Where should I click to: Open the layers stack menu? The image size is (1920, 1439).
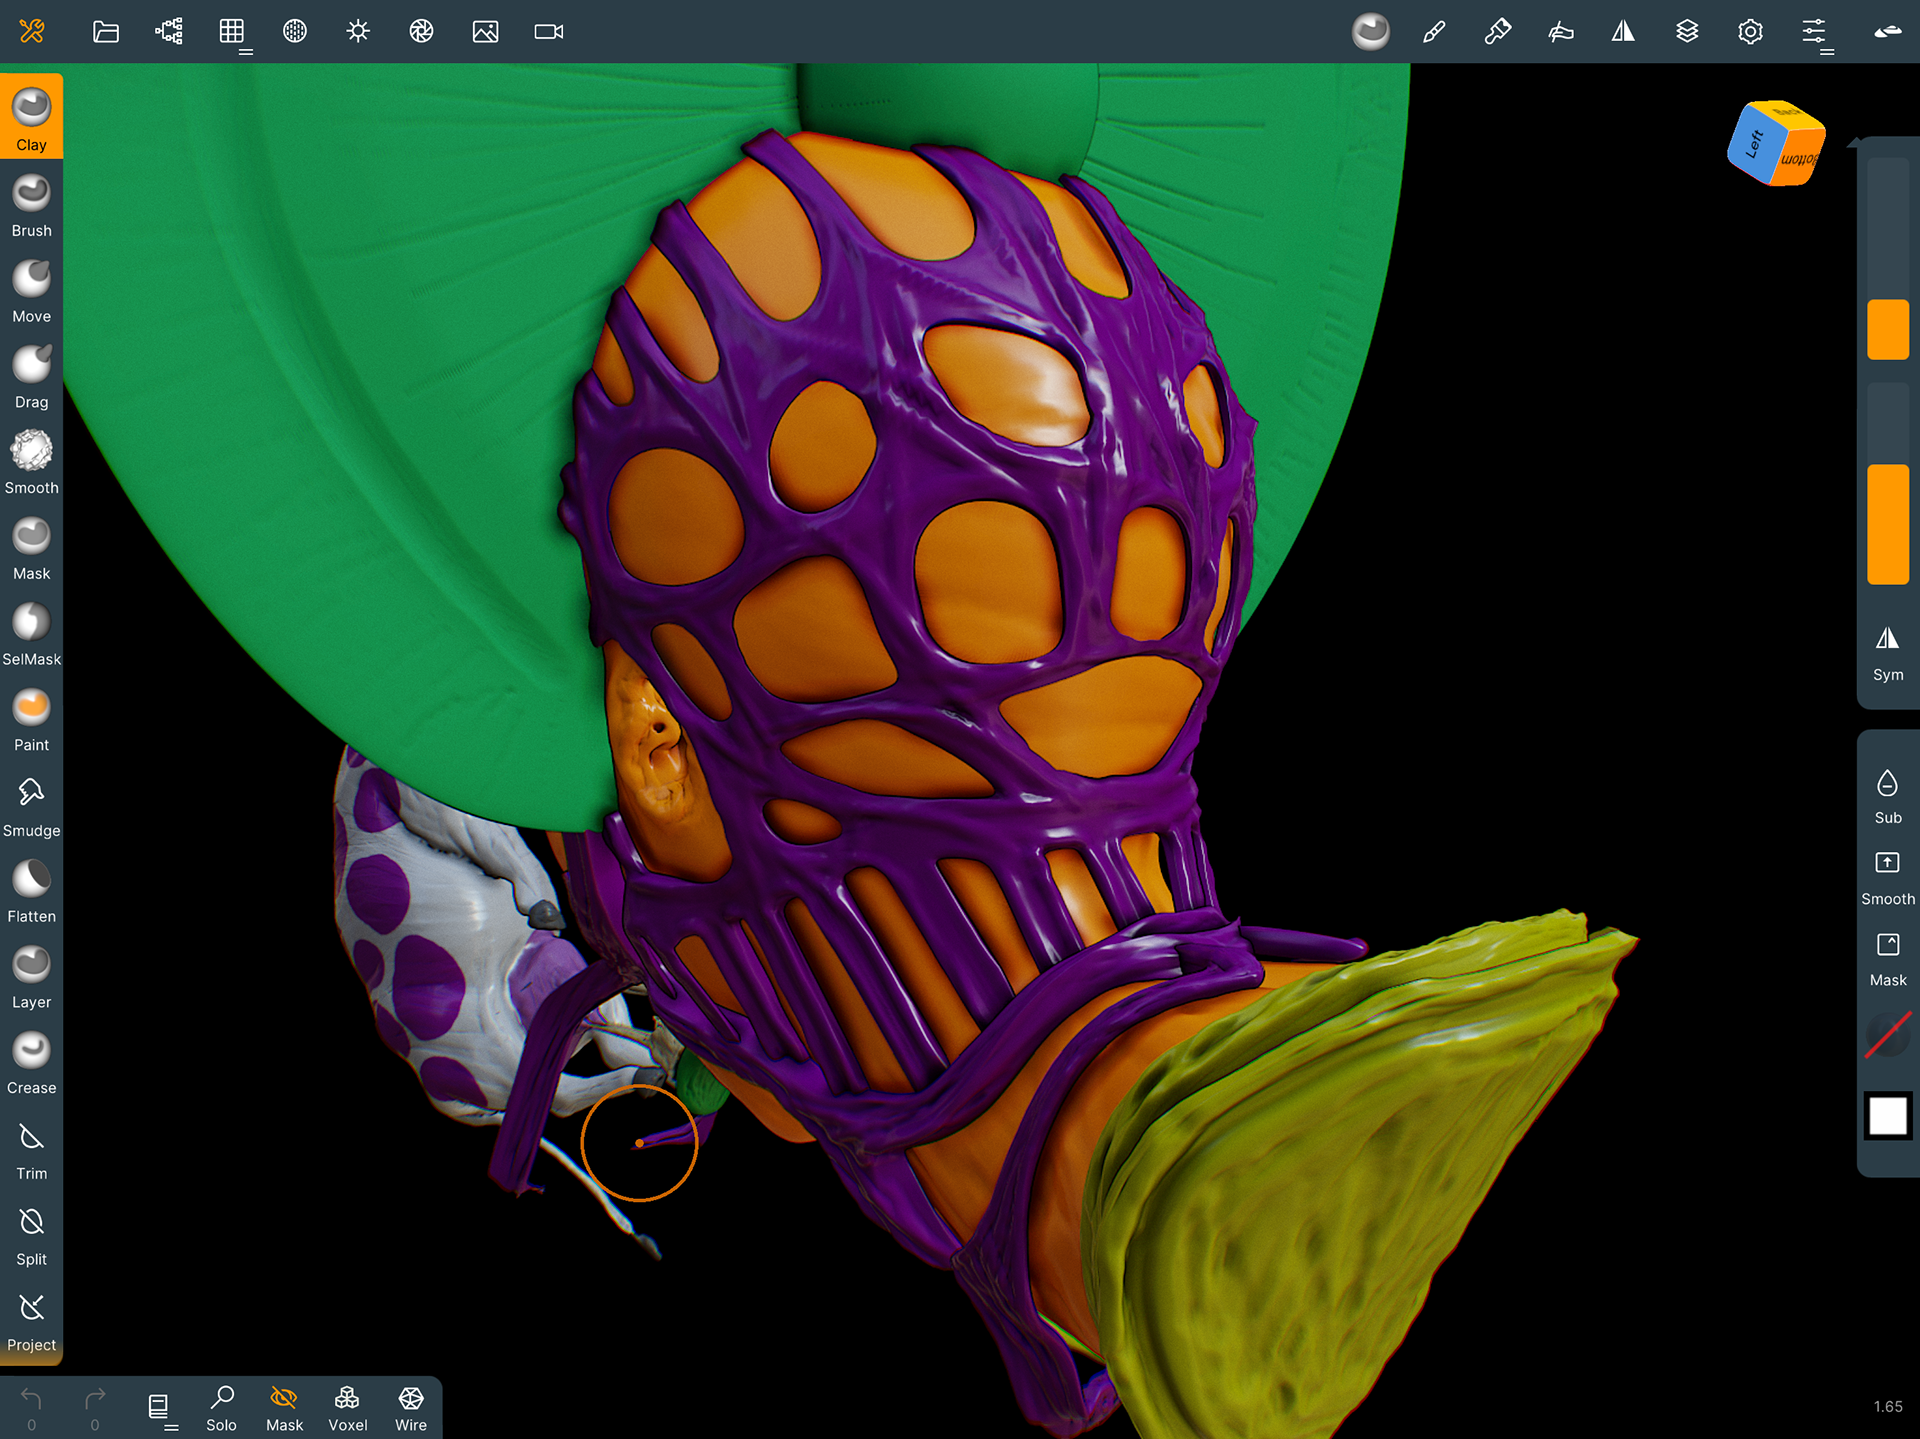[1687, 31]
